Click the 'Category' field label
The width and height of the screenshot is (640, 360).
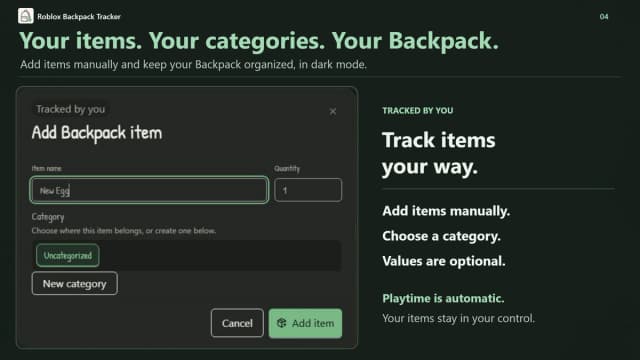[48, 217]
